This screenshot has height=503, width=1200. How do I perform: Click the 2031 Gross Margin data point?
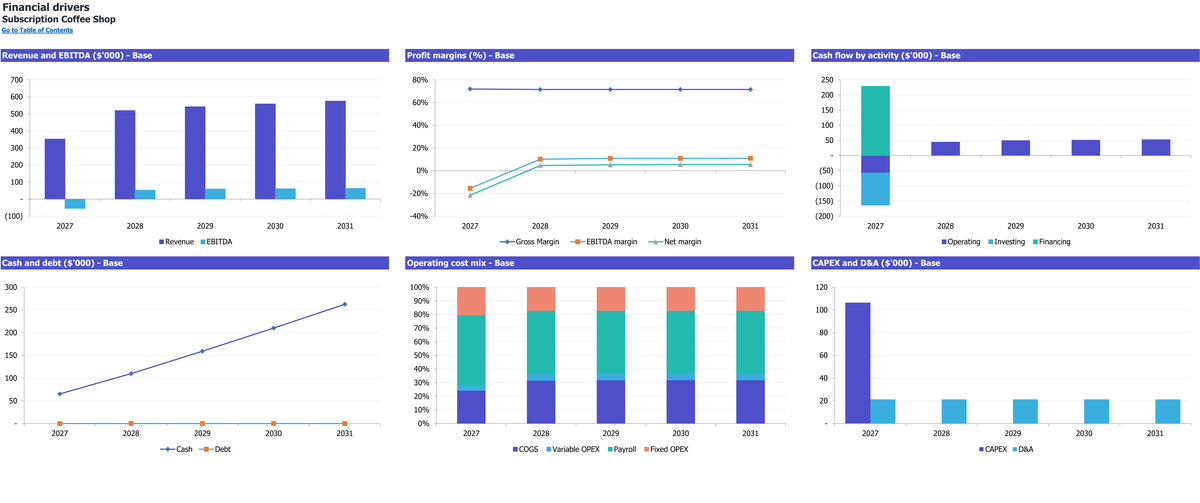click(750, 89)
